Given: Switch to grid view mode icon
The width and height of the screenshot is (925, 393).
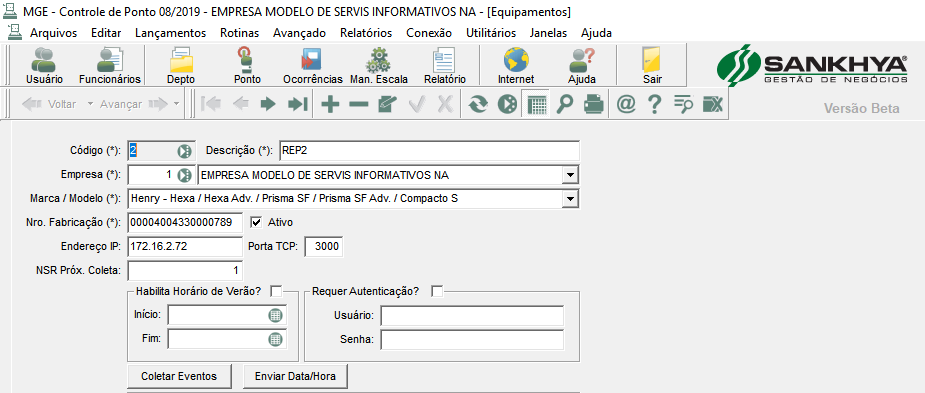Looking at the screenshot, I should [536, 104].
